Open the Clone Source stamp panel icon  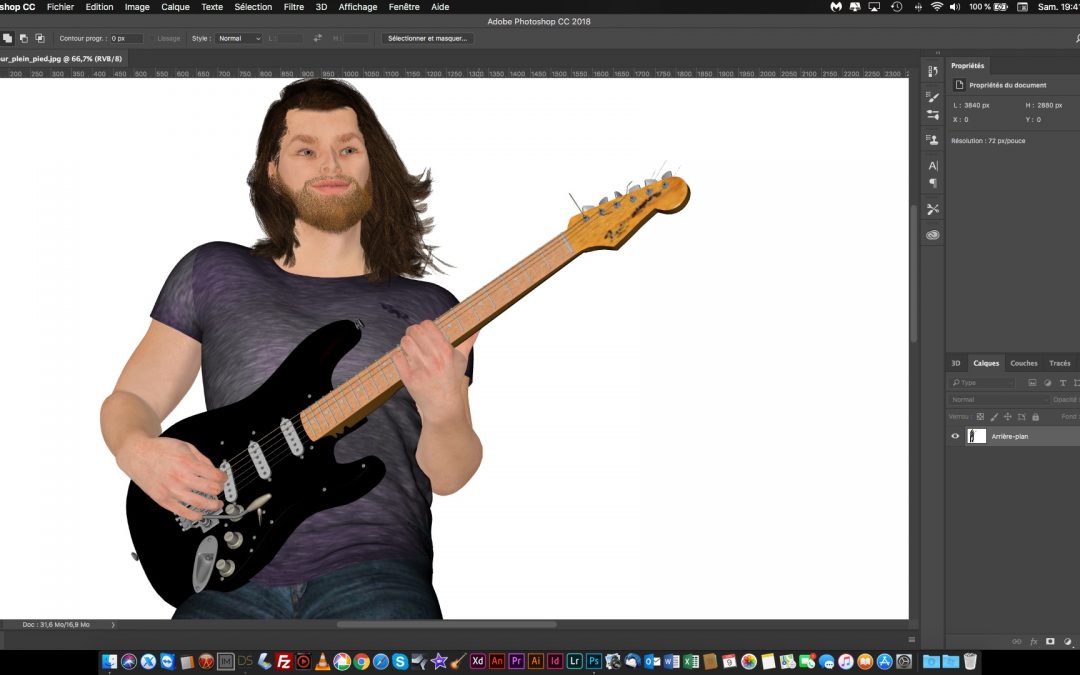pos(933,140)
